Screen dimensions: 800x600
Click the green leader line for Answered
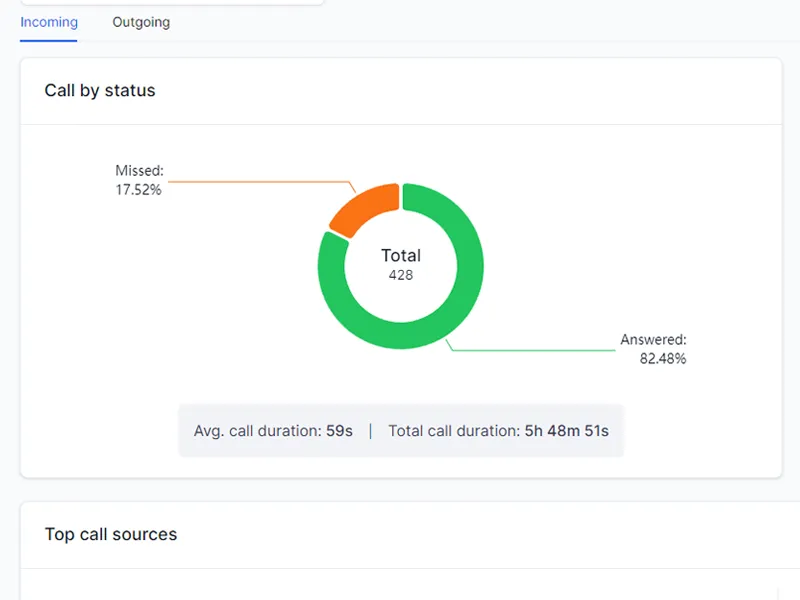(540, 350)
